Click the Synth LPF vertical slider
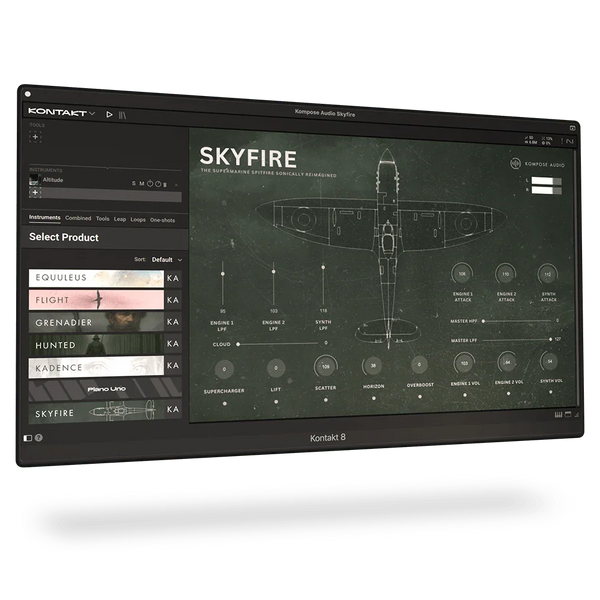The width and height of the screenshot is (600, 600). coord(323,283)
